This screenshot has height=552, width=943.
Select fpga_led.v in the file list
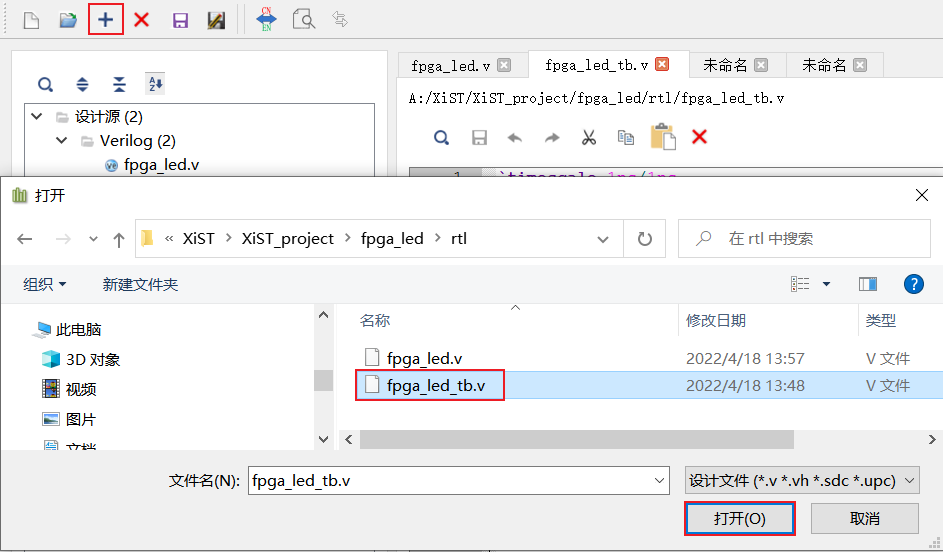point(424,358)
